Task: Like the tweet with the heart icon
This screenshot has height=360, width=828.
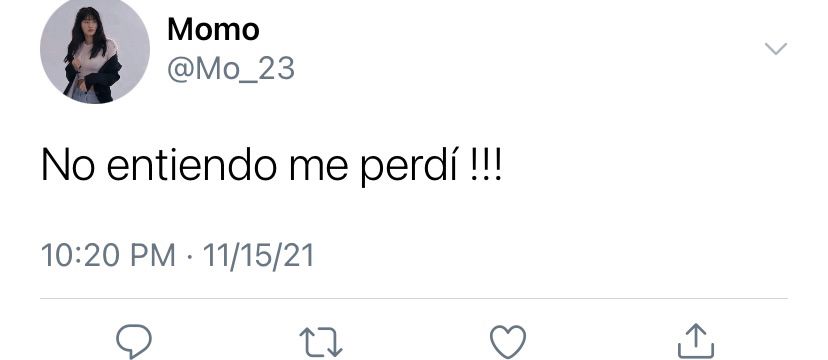Action: coord(508,342)
